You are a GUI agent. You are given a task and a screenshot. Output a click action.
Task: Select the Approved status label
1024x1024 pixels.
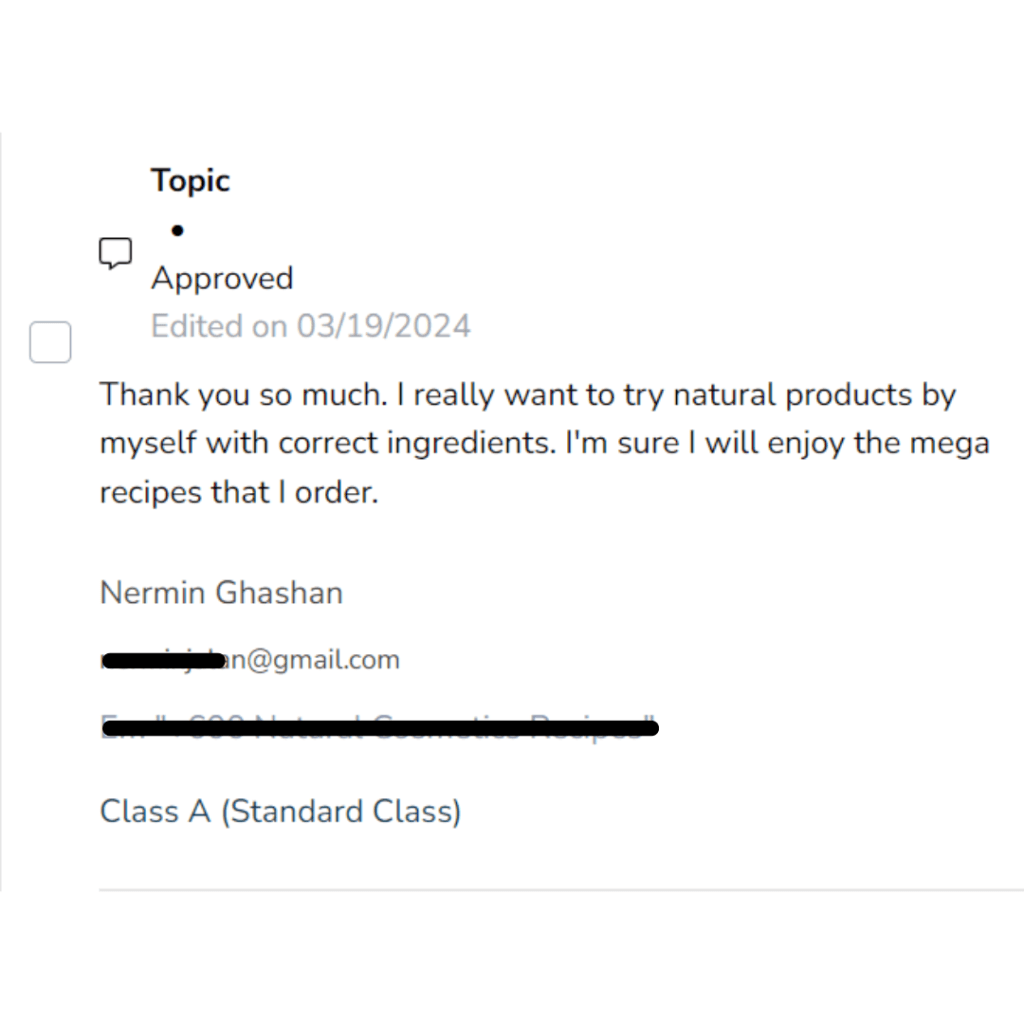pyautogui.click(x=222, y=278)
